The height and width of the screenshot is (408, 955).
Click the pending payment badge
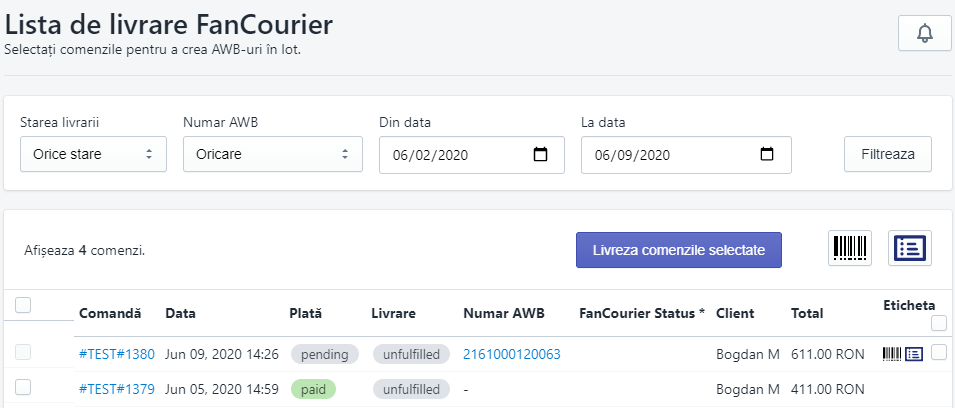[325, 354]
